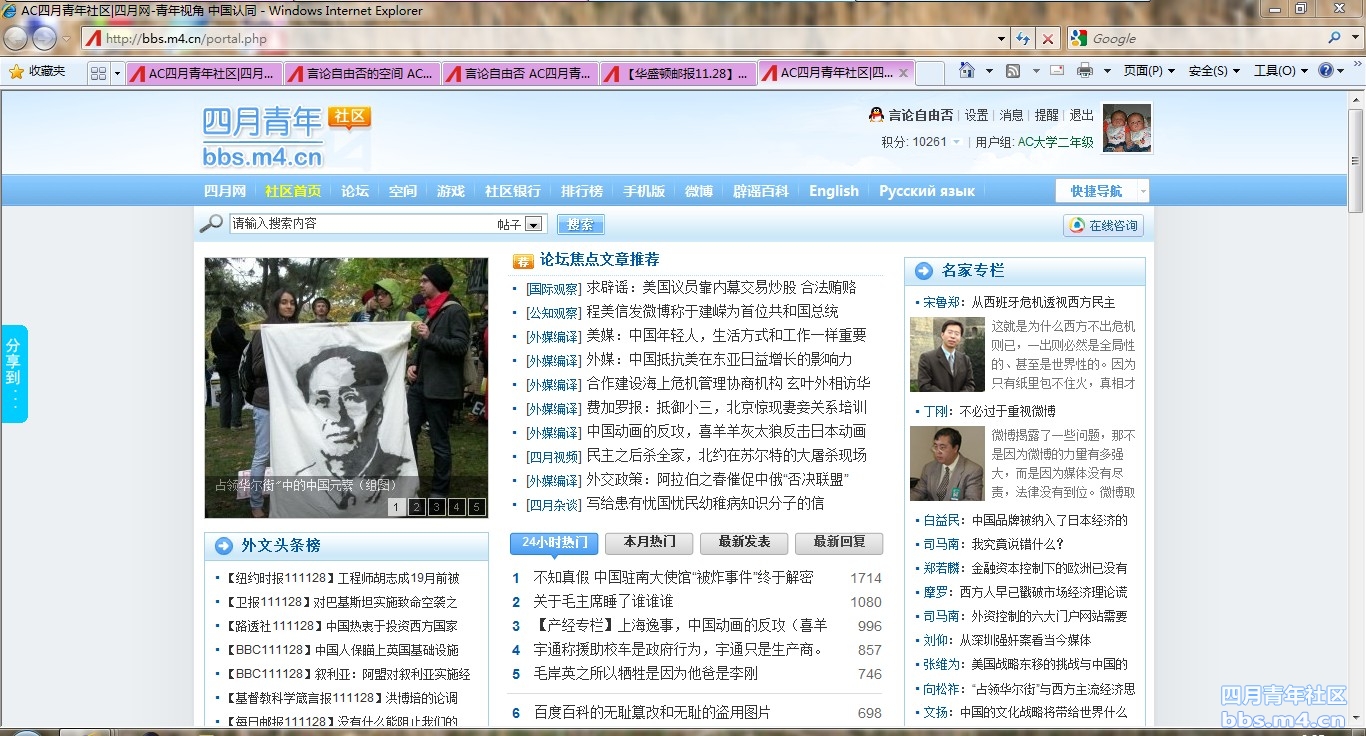Image resolution: width=1366 pixels, height=736 pixels.
Task: Click the browser address bar URL
Action: (x=186, y=39)
